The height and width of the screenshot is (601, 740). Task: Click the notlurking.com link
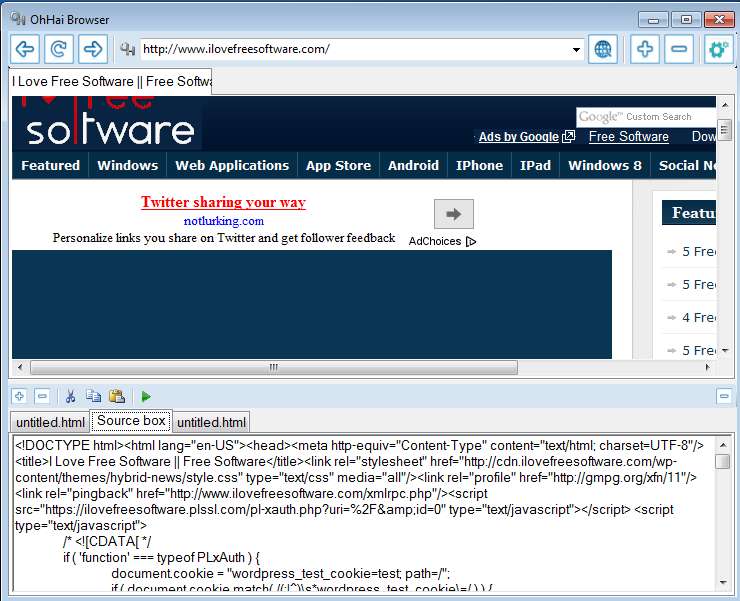point(224,220)
